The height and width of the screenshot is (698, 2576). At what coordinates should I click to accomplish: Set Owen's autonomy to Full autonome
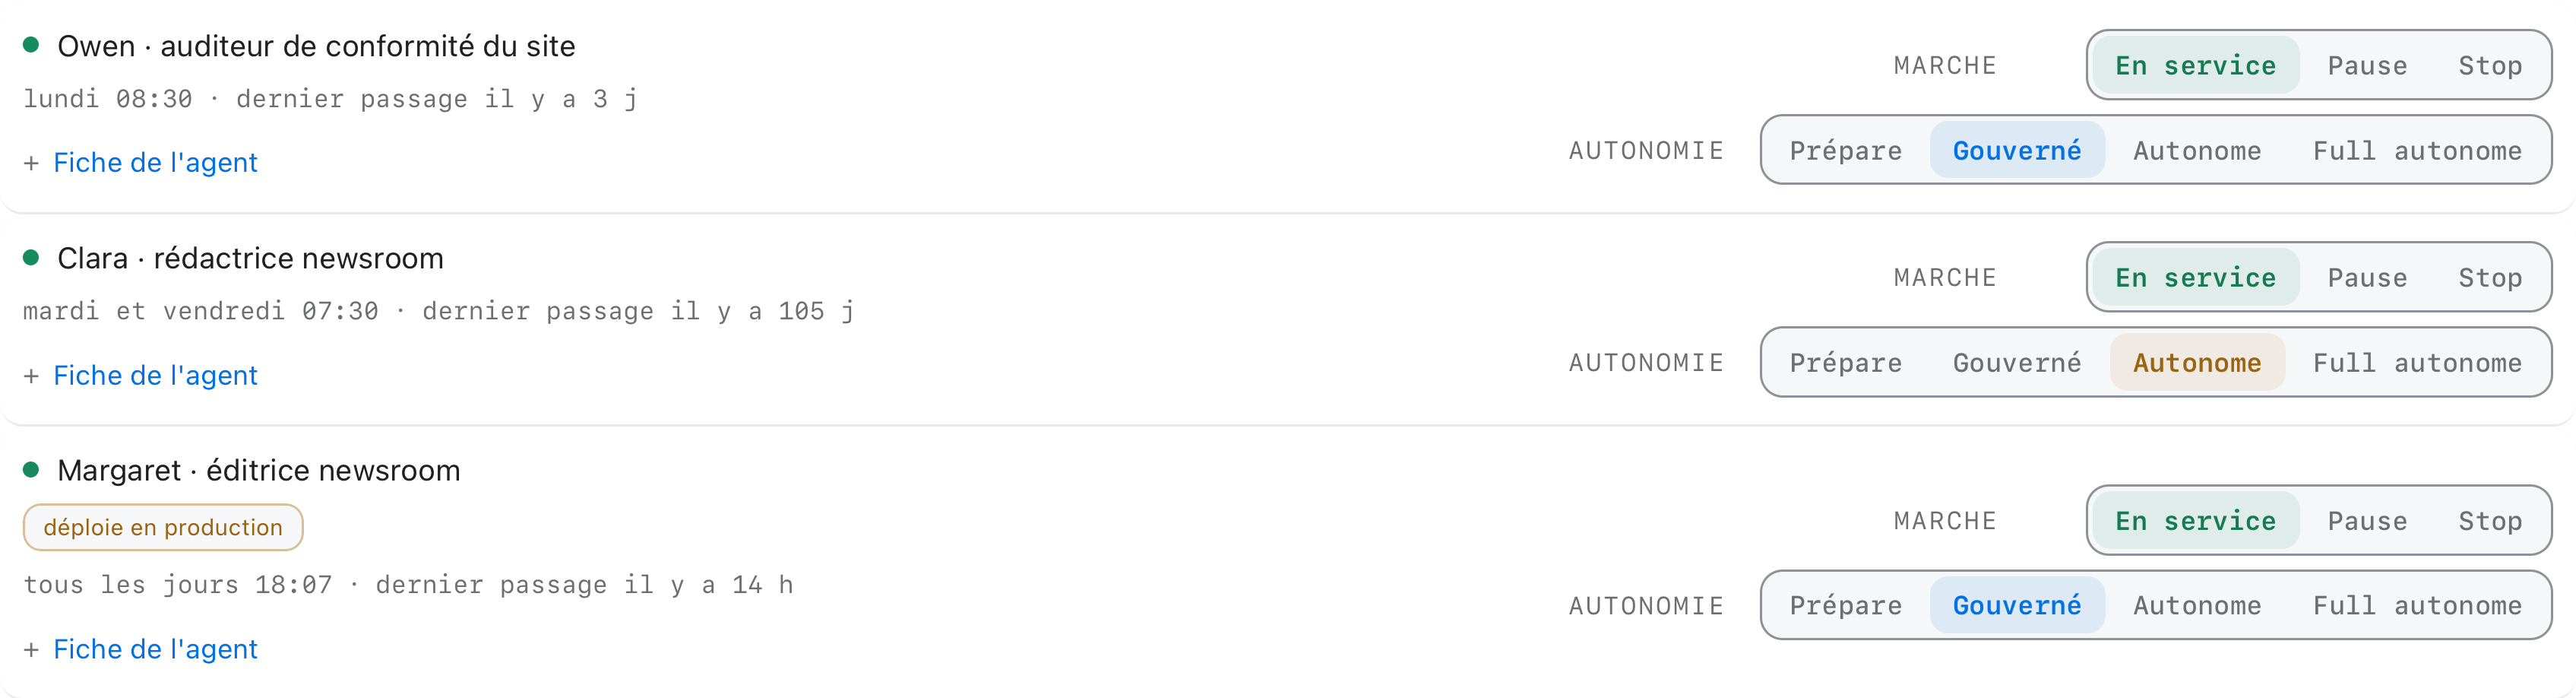tap(2417, 151)
